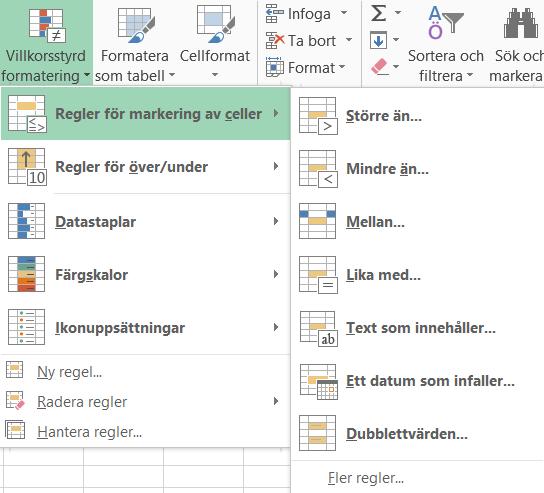Expand the Färgskalor submenu arrow

coord(276,274)
